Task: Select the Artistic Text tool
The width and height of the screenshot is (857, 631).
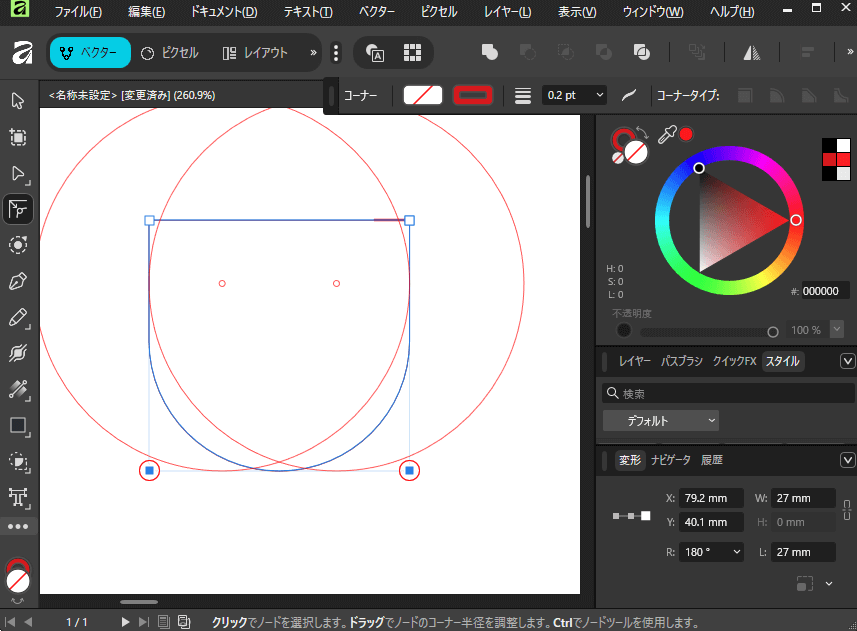Action: click(x=18, y=497)
